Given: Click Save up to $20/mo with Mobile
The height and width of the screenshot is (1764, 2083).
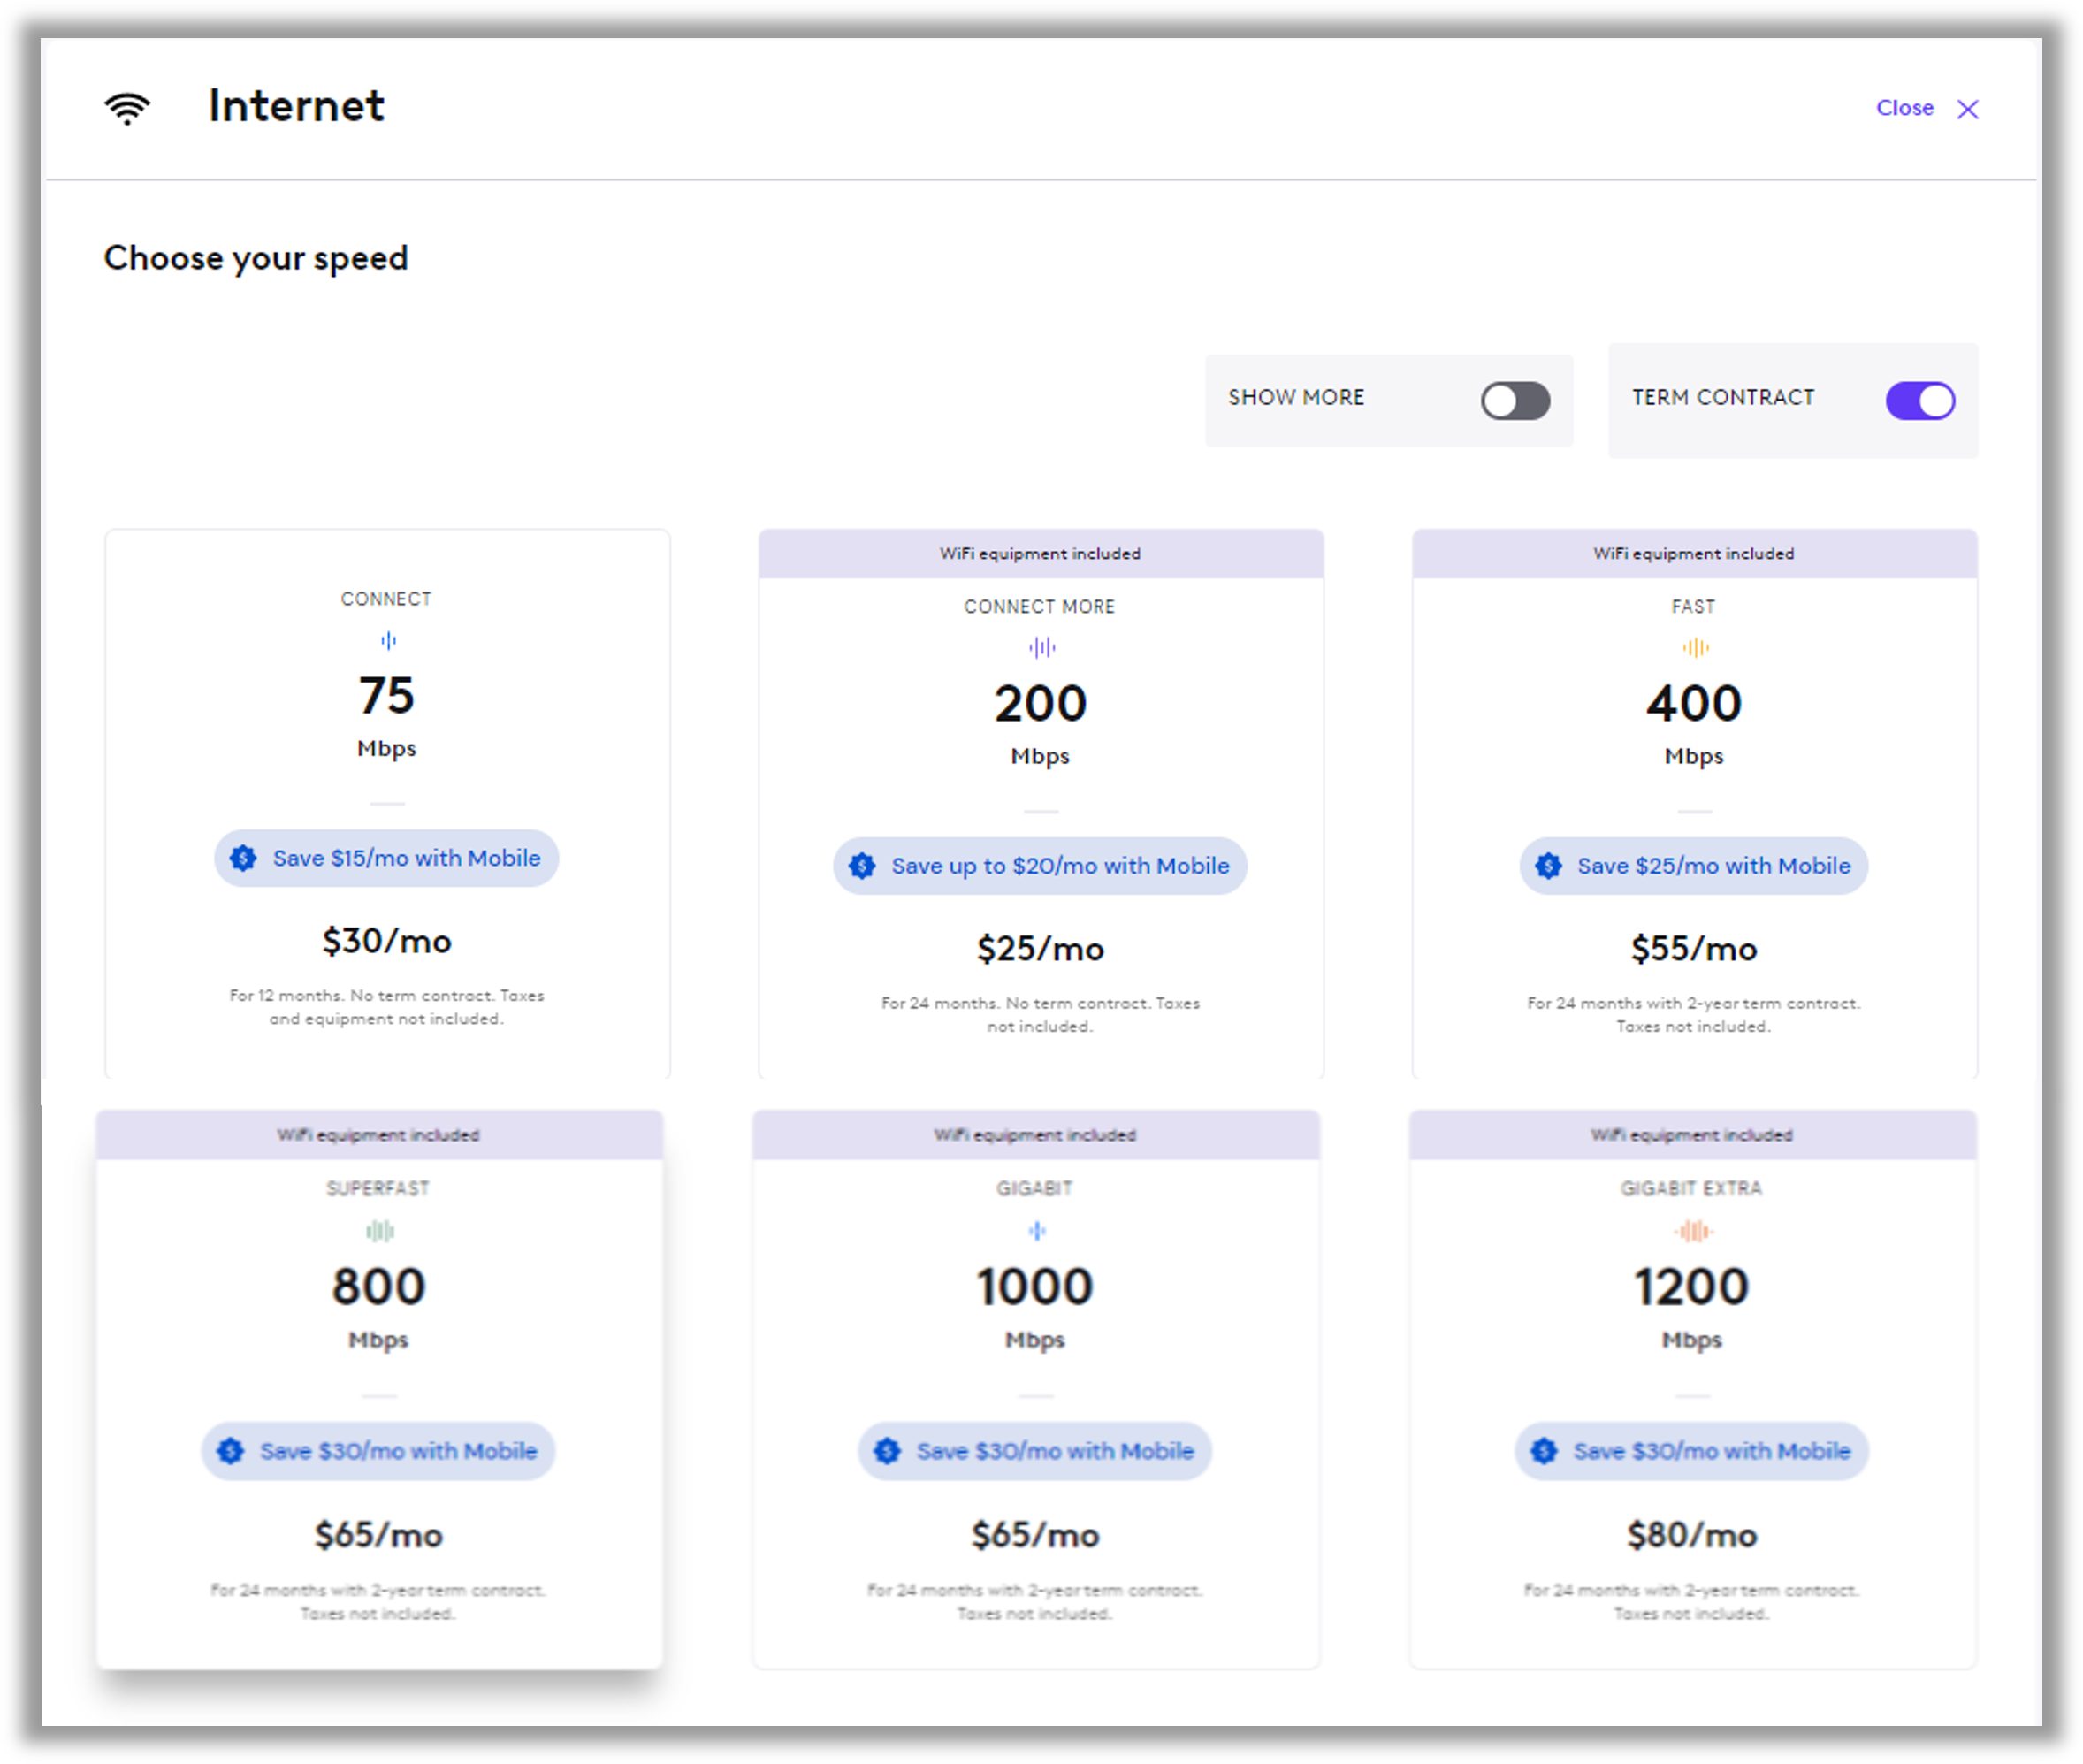Looking at the screenshot, I should (x=1060, y=866).
